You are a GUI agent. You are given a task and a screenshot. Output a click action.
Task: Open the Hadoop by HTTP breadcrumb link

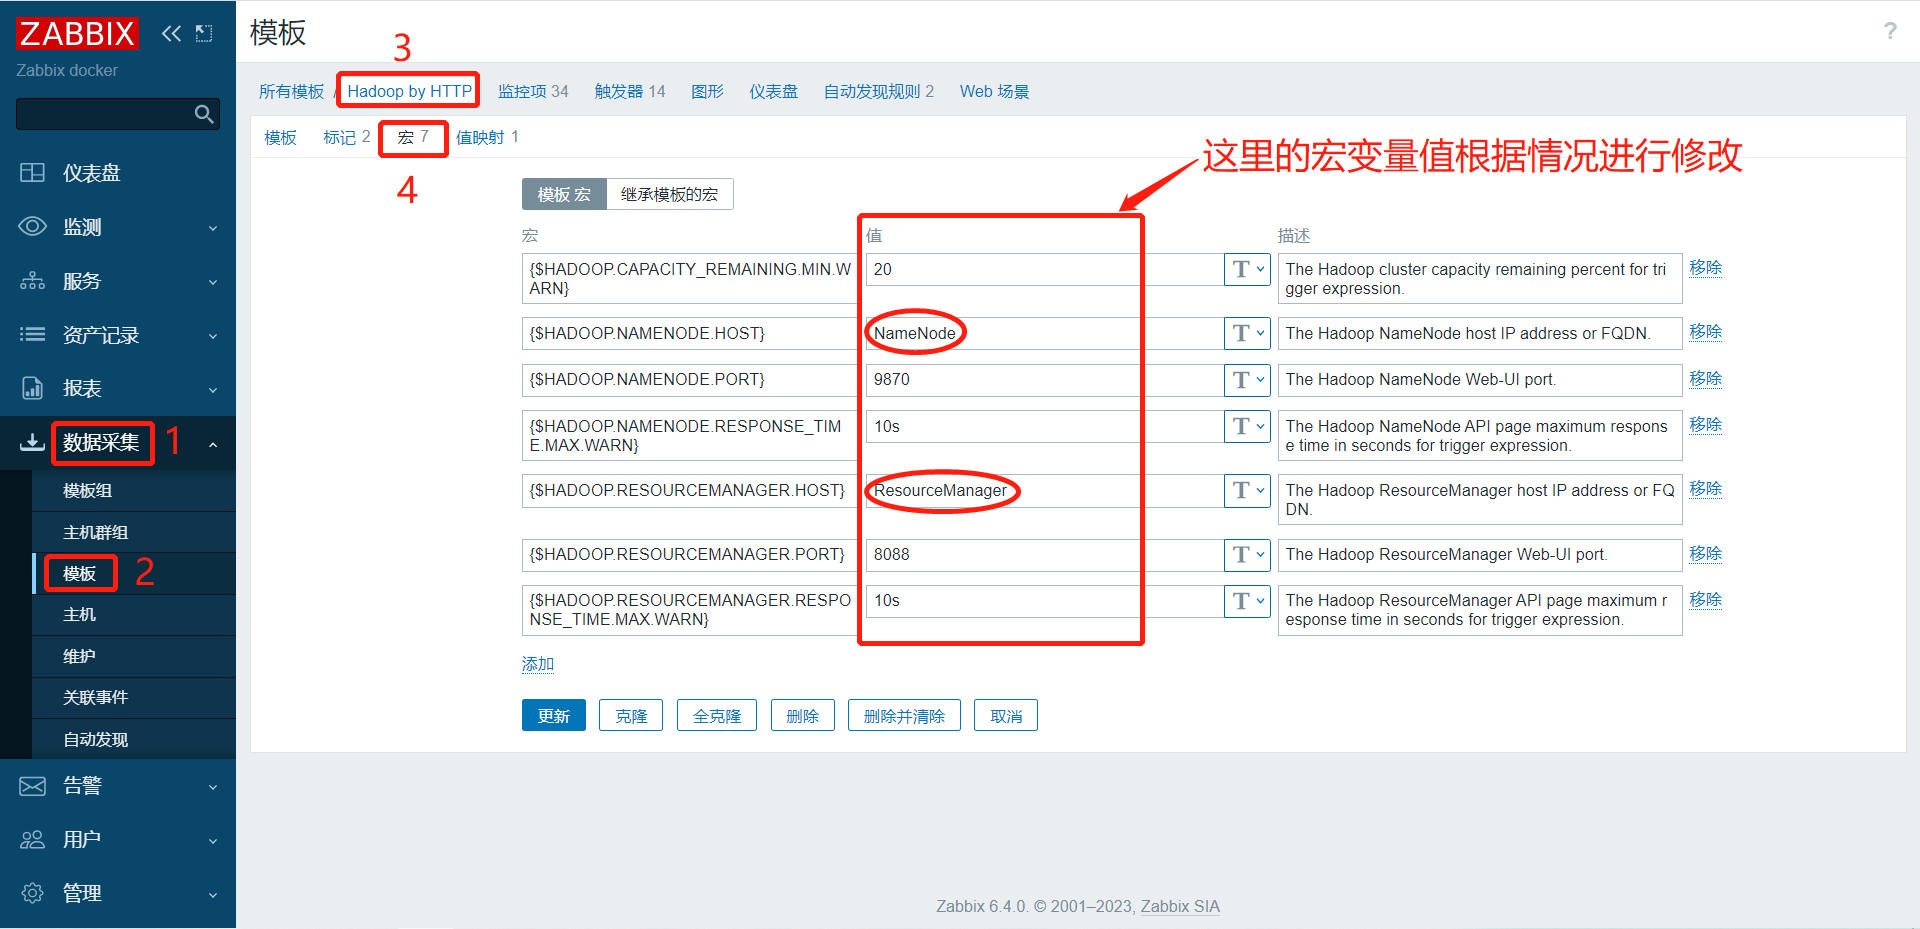[x=410, y=92]
